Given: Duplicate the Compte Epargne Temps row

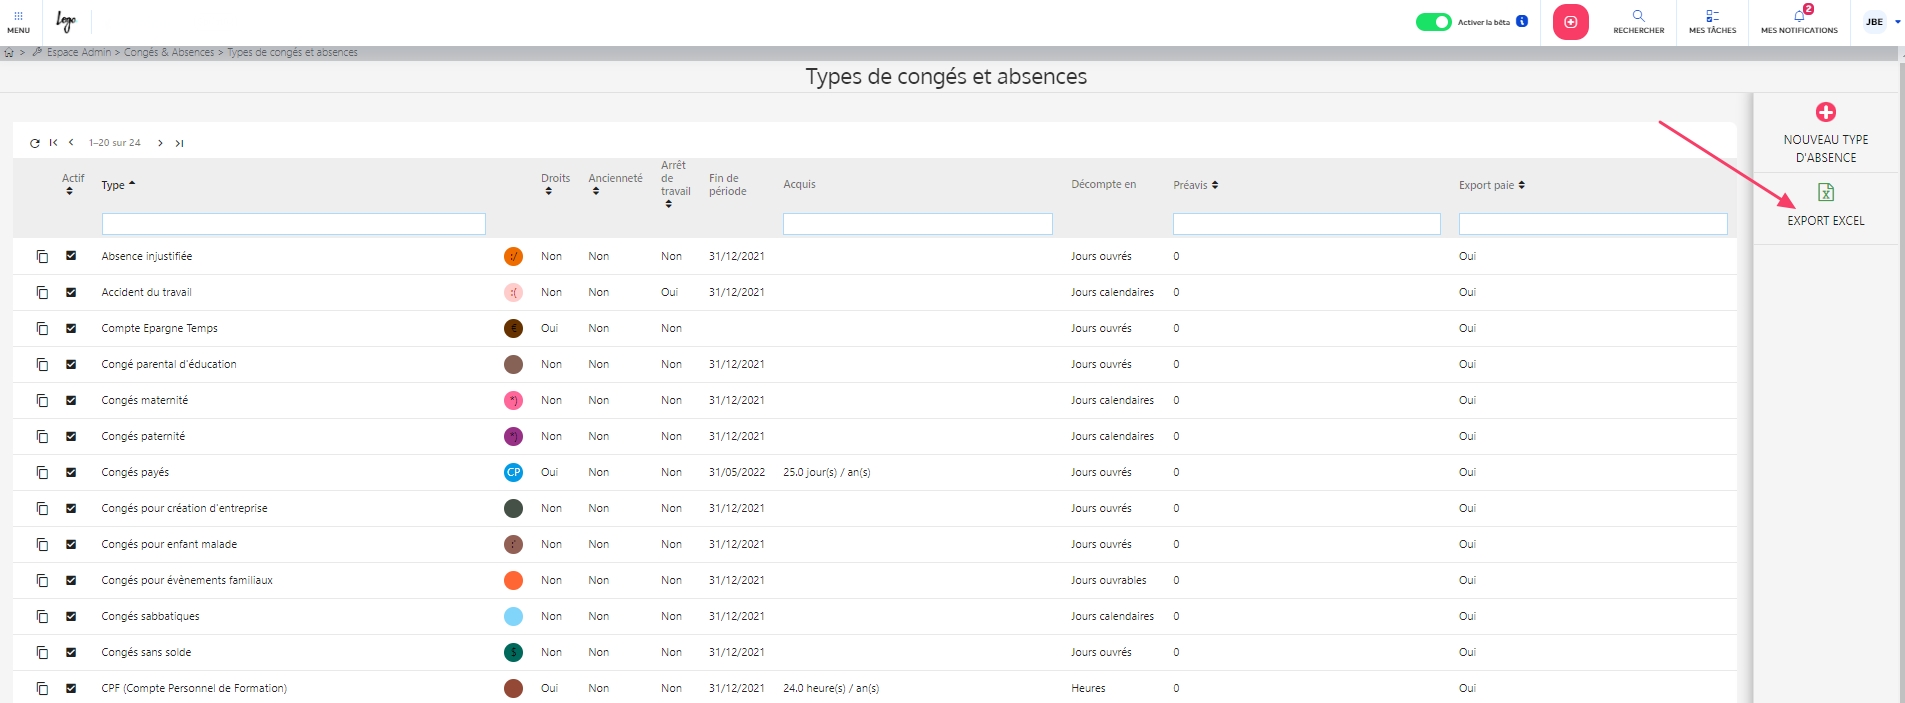Looking at the screenshot, I should click(42, 329).
